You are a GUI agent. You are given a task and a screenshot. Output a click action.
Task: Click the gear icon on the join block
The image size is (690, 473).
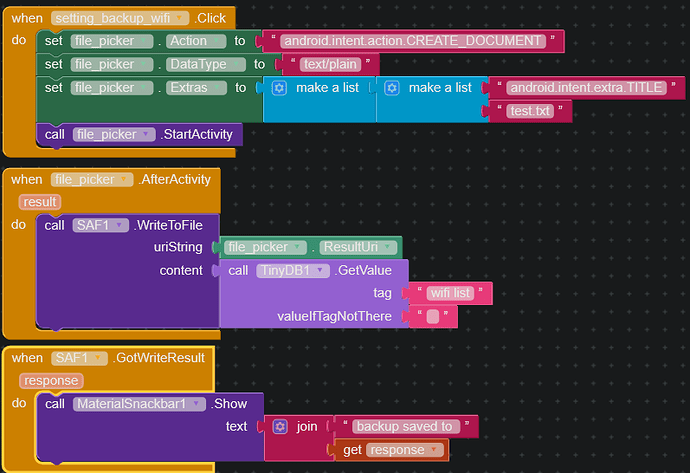pos(280,426)
